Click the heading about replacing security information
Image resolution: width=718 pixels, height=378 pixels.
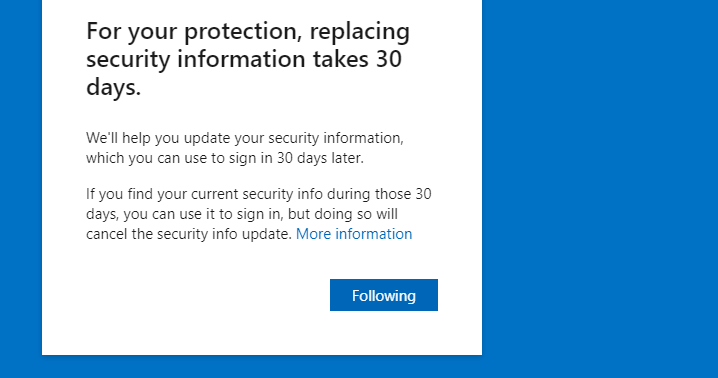point(248,59)
